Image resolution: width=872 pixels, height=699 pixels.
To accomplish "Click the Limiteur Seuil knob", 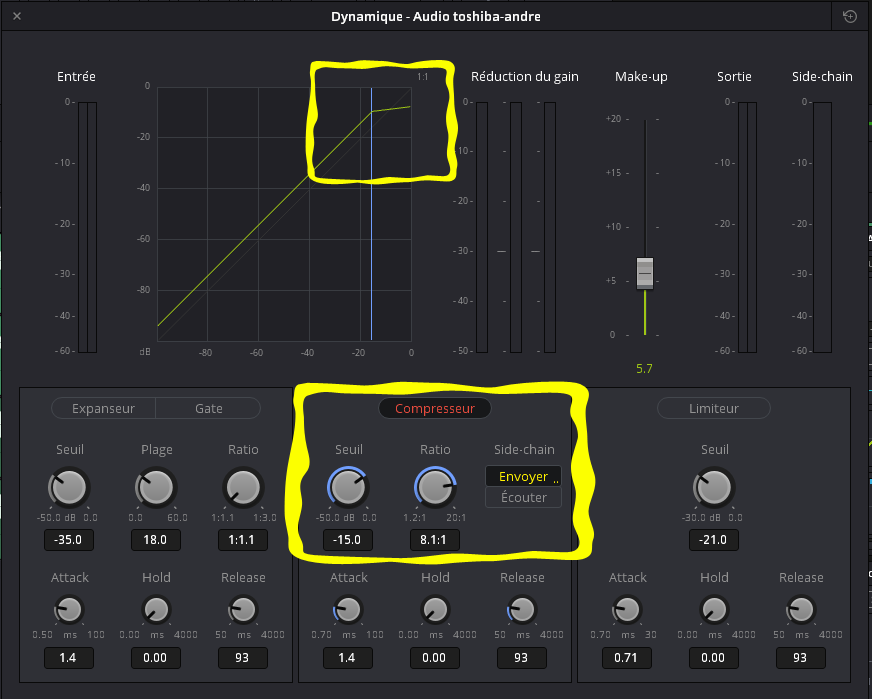I will coord(714,487).
